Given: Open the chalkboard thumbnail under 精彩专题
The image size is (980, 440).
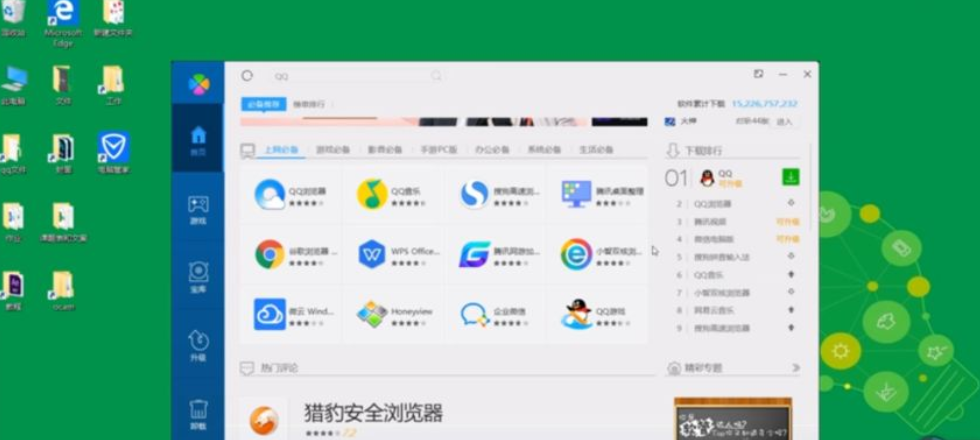Looking at the screenshot, I should click(732, 419).
